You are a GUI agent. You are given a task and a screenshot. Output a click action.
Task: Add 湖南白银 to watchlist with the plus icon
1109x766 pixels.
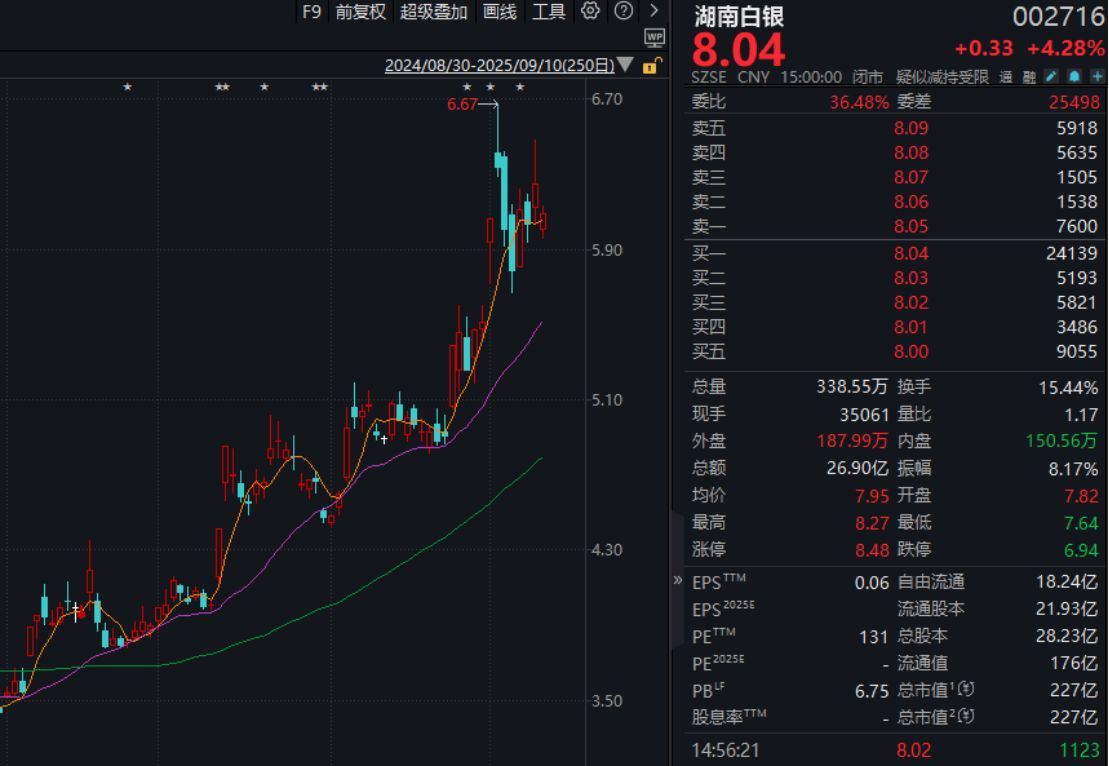tap(1096, 76)
